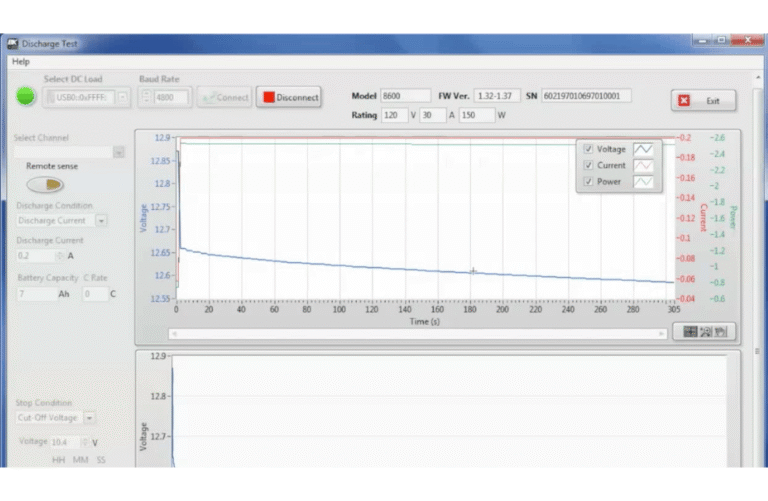The width and height of the screenshot is (768, 501).
Task: Click the Connect button
Action: [225, 97]
